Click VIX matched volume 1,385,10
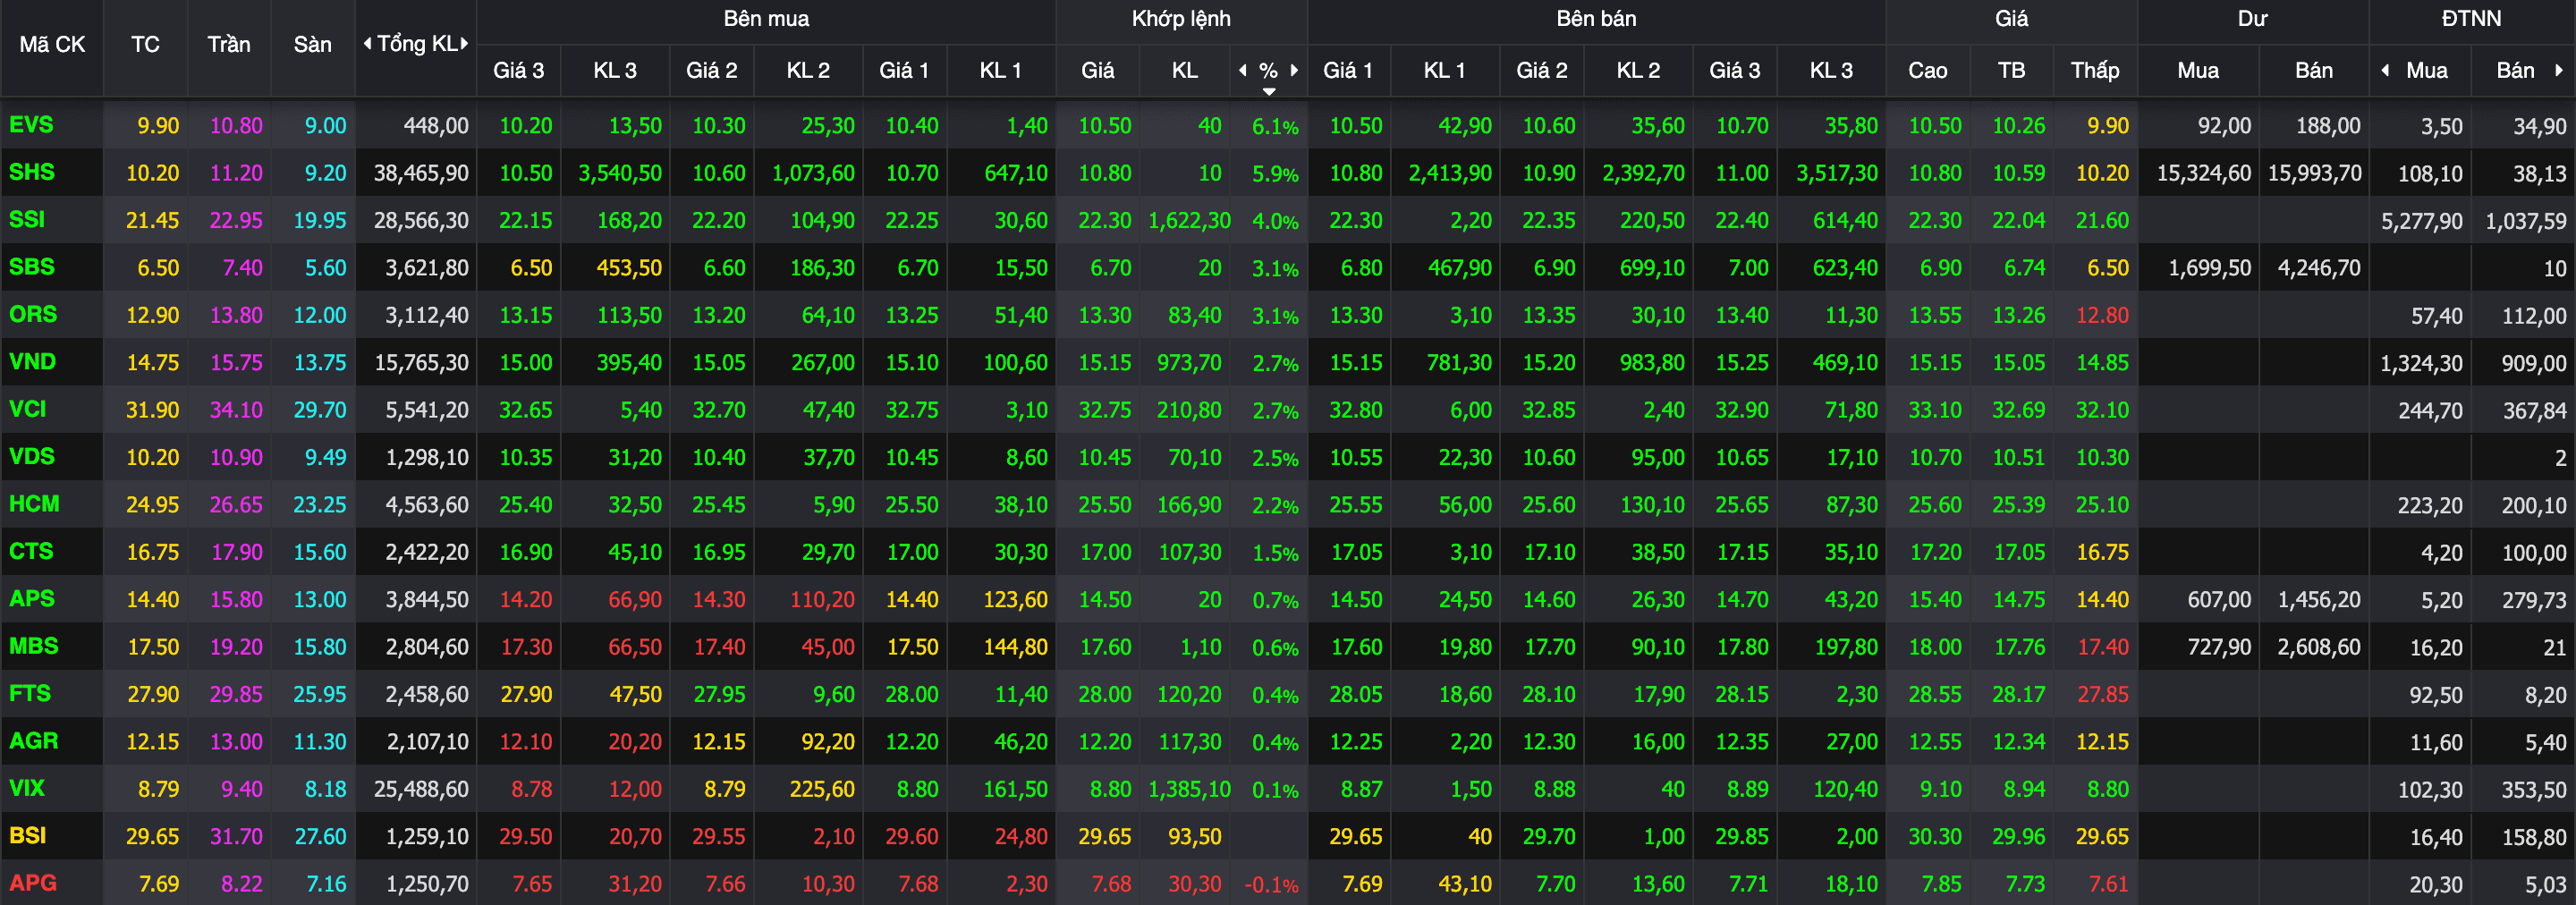 (x=1189, y=789)
